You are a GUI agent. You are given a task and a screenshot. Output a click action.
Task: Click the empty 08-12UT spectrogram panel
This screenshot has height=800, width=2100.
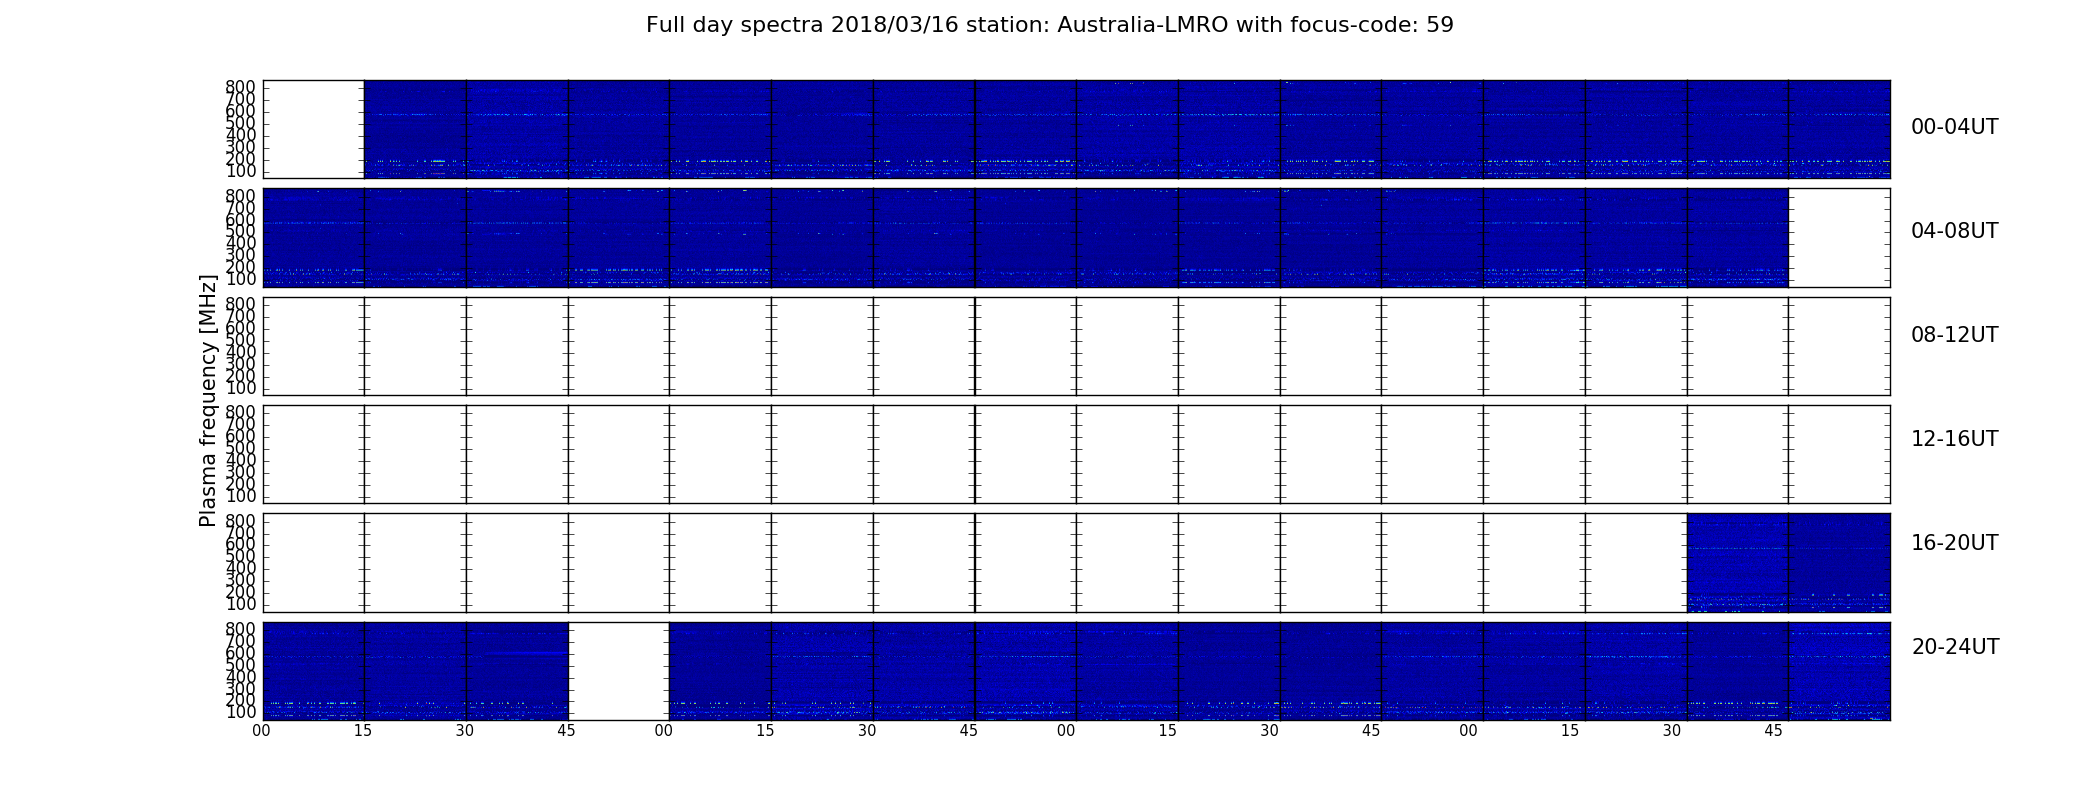1076,346
